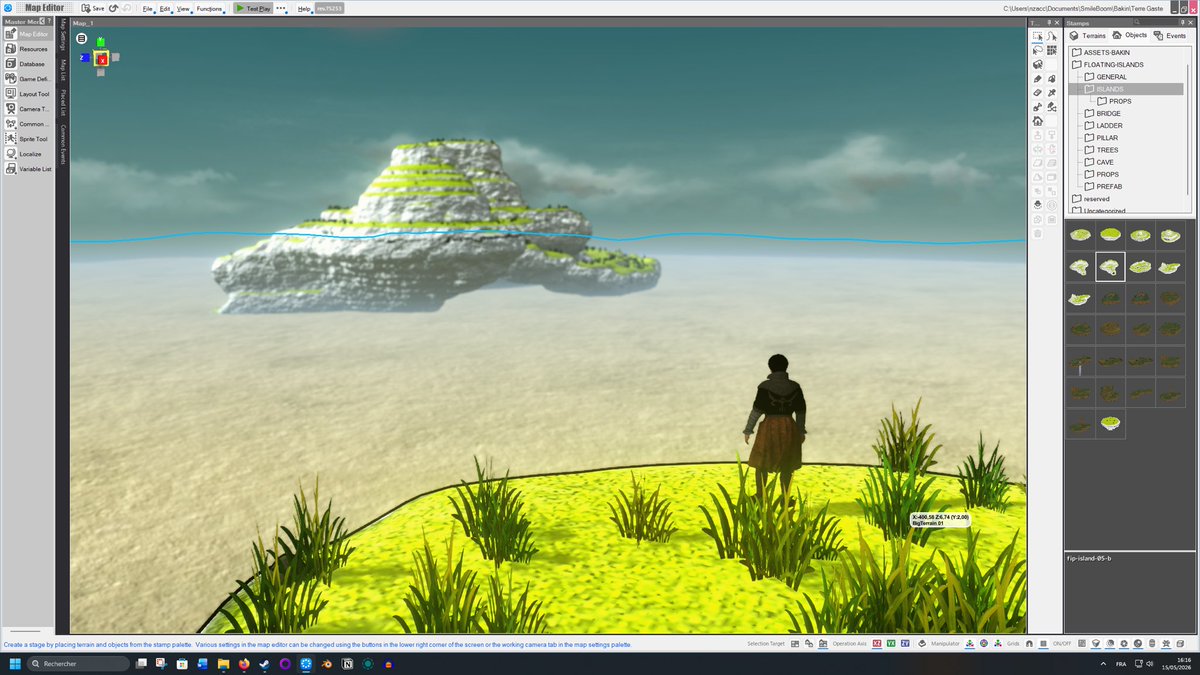The image size is (1200, 675).
Task: Open the File menu dropdown
Action: [148, 8]
